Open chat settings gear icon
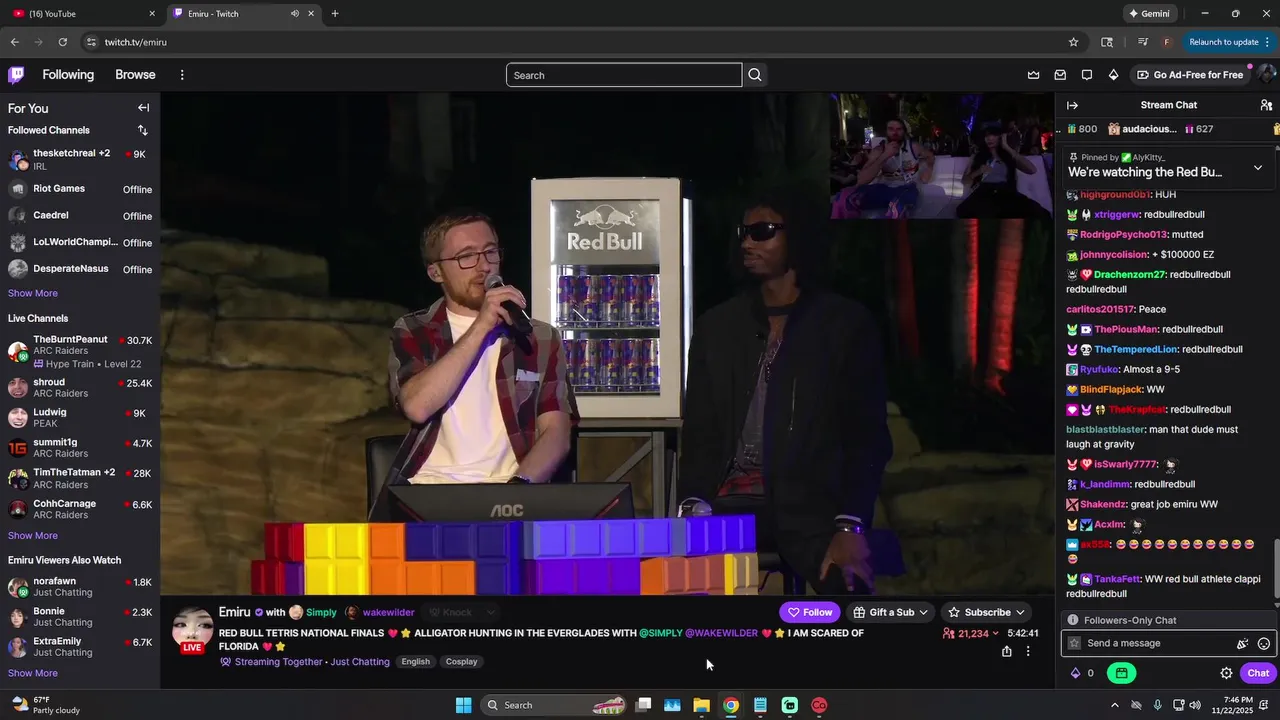Screen dimensions: 1280x720 (x=1226, y=673)
